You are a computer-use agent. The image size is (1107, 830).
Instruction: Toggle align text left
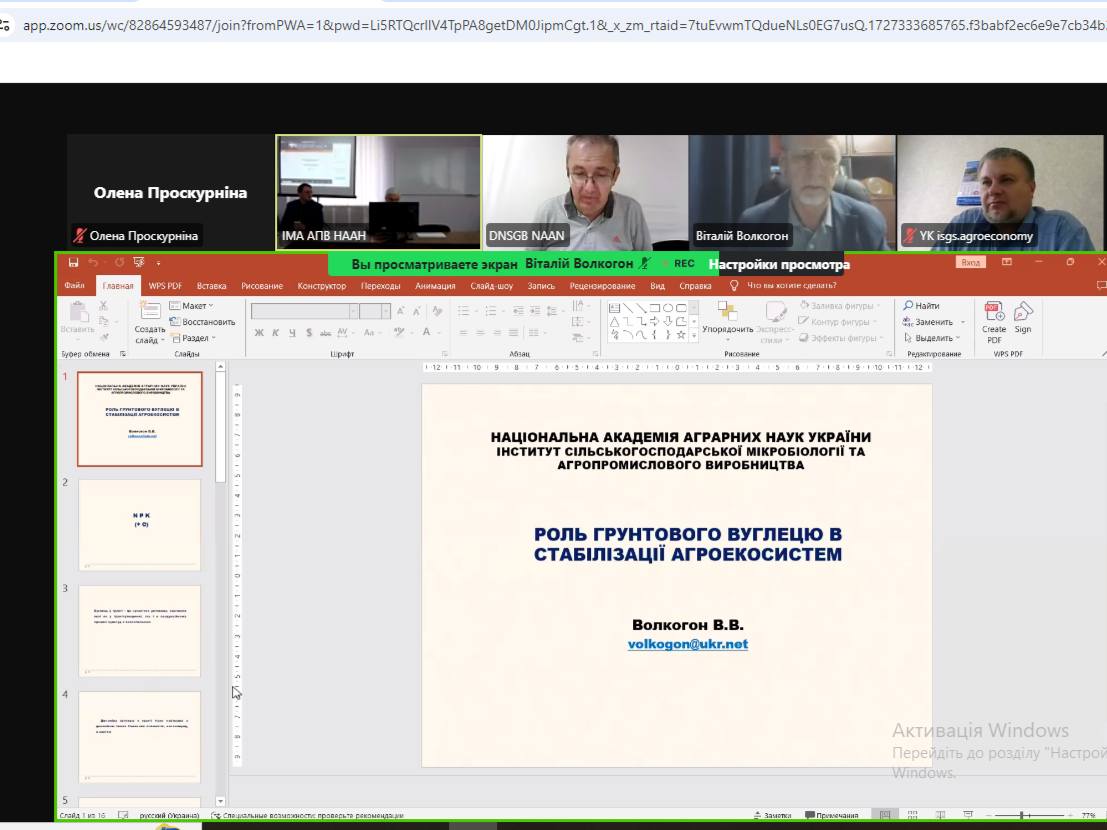pos(463,332)
